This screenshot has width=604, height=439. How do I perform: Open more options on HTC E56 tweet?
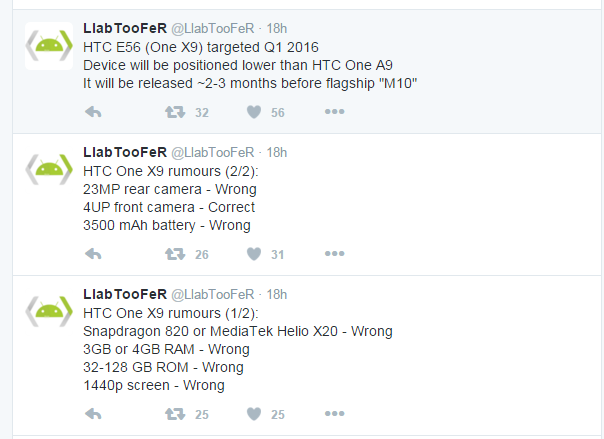[334, 112]
